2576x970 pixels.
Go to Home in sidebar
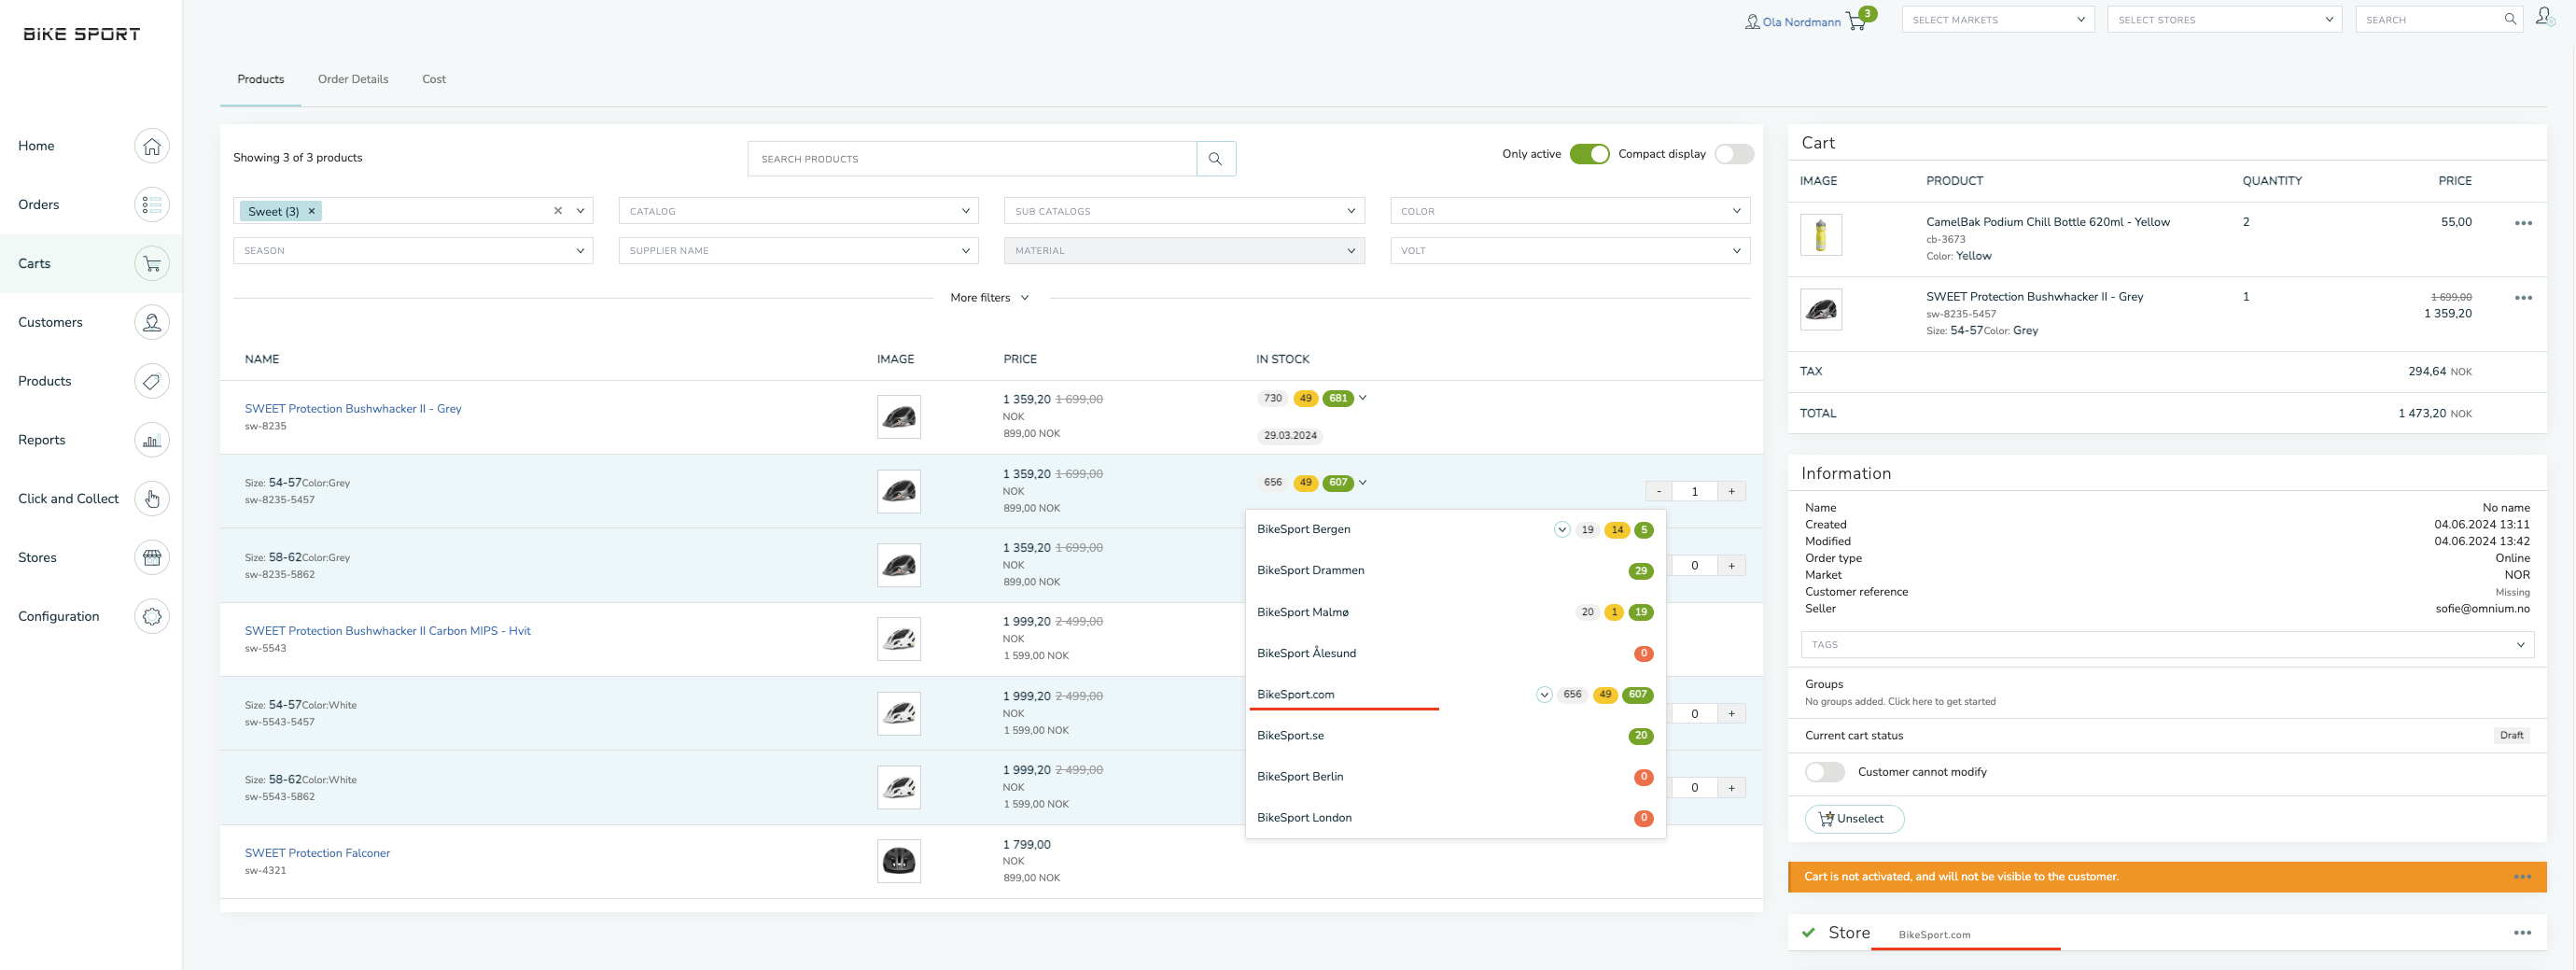(x=36, y=146)
